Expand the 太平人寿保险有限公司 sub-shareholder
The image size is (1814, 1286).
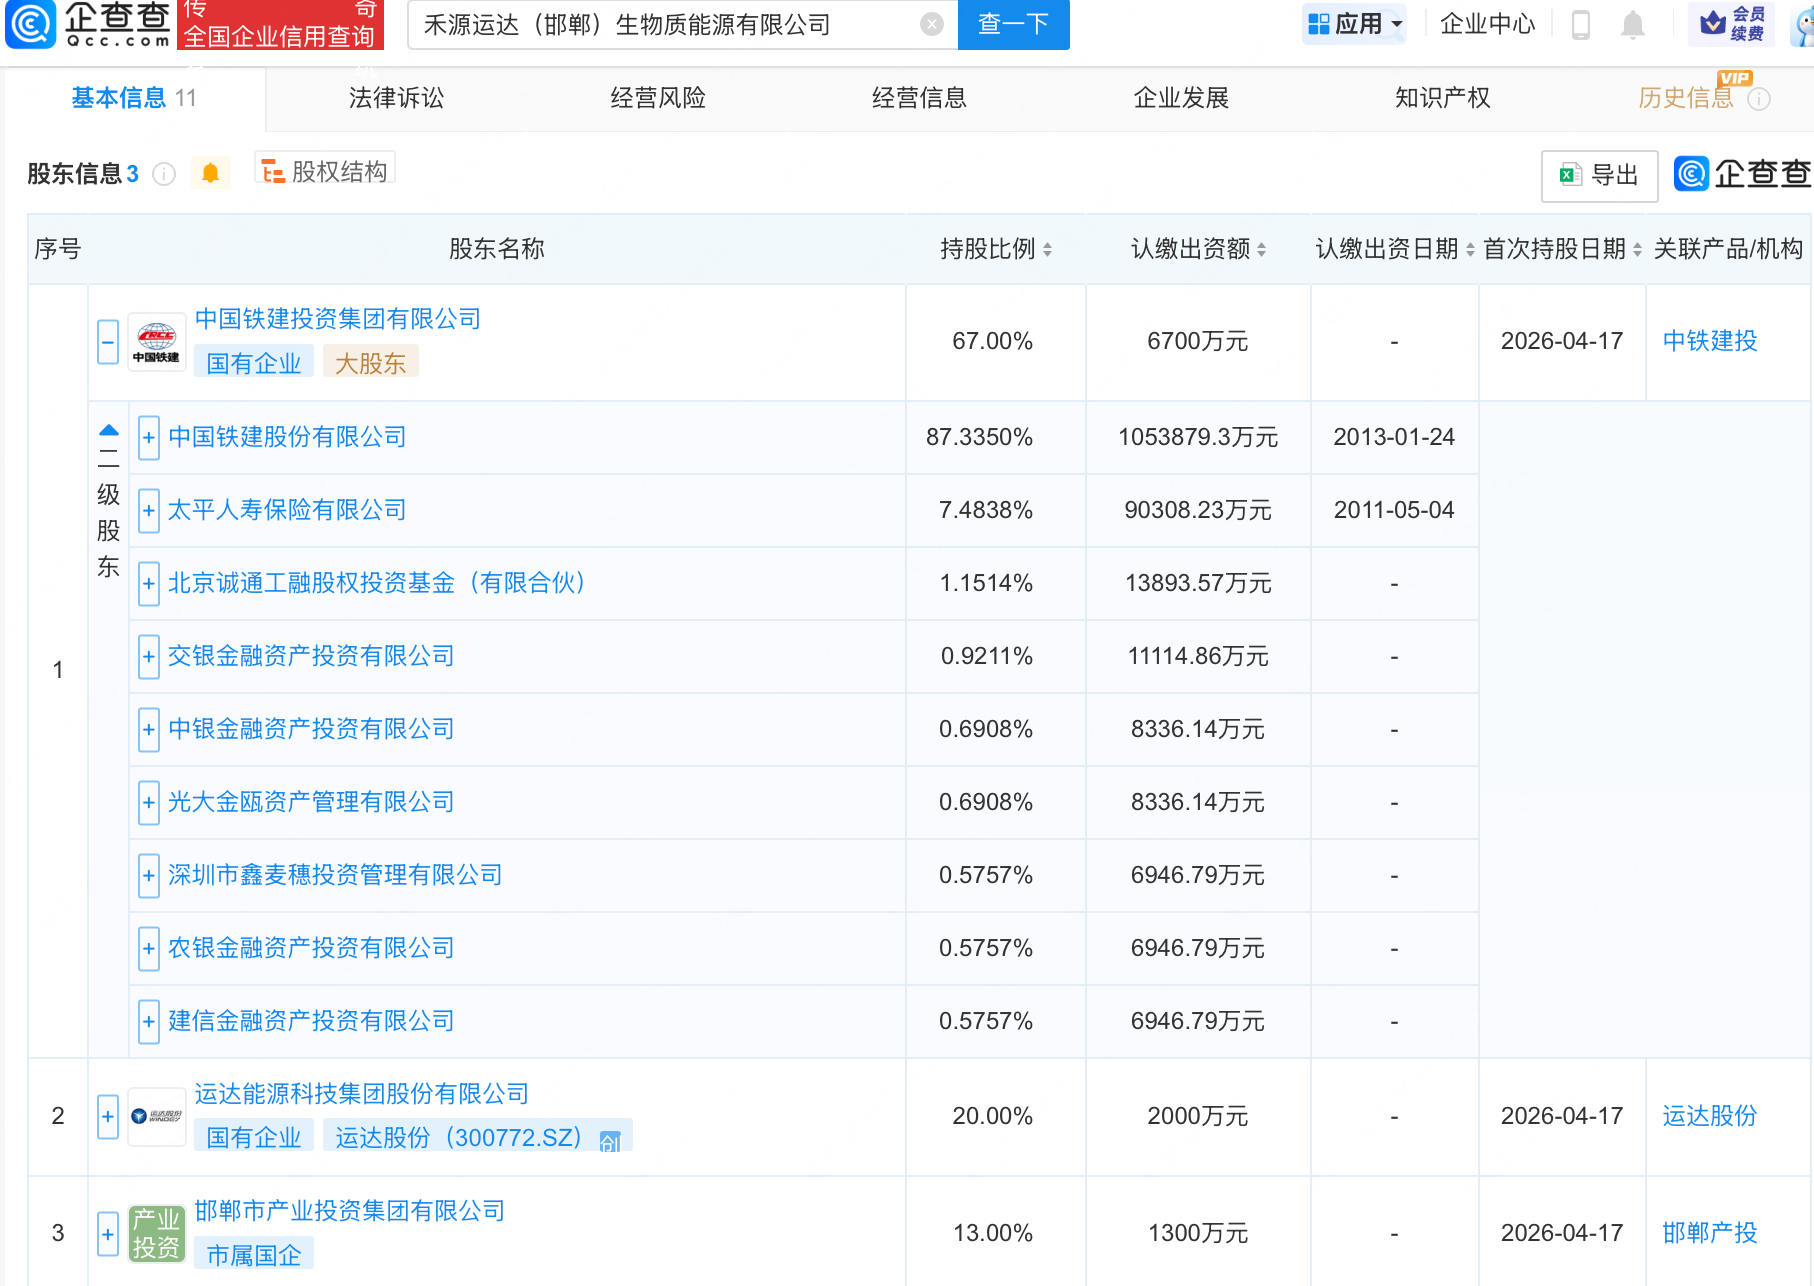[x=148, y=511]
